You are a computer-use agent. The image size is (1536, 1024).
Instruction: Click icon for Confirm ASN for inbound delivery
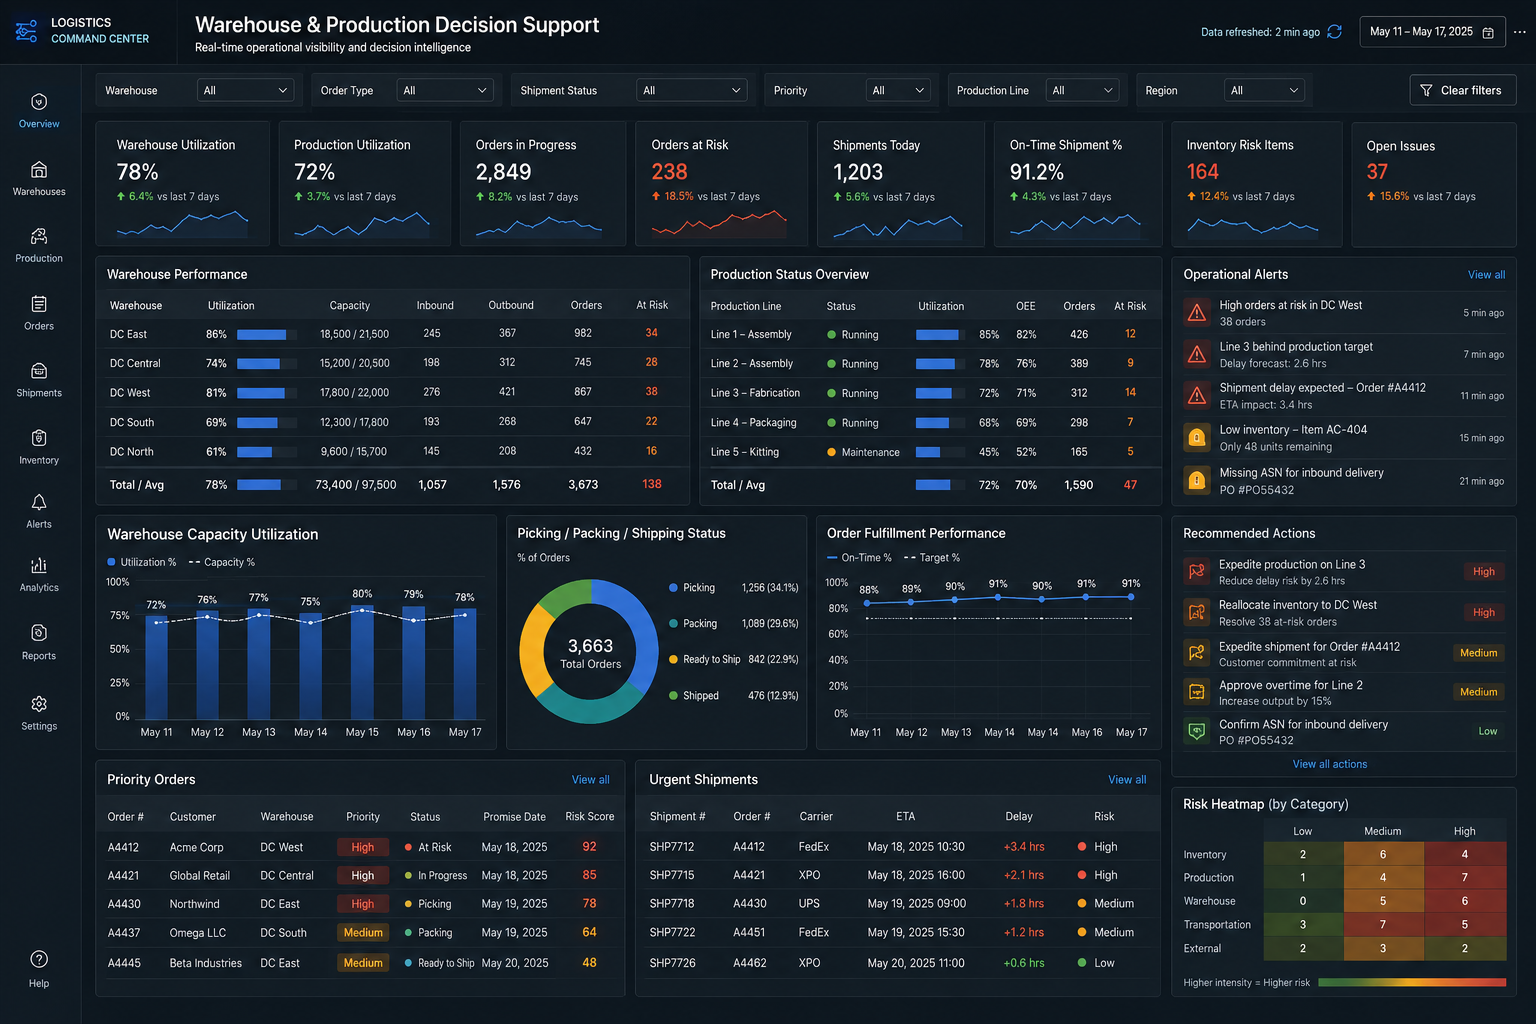pyautogui.click(x=1195, y=731)
